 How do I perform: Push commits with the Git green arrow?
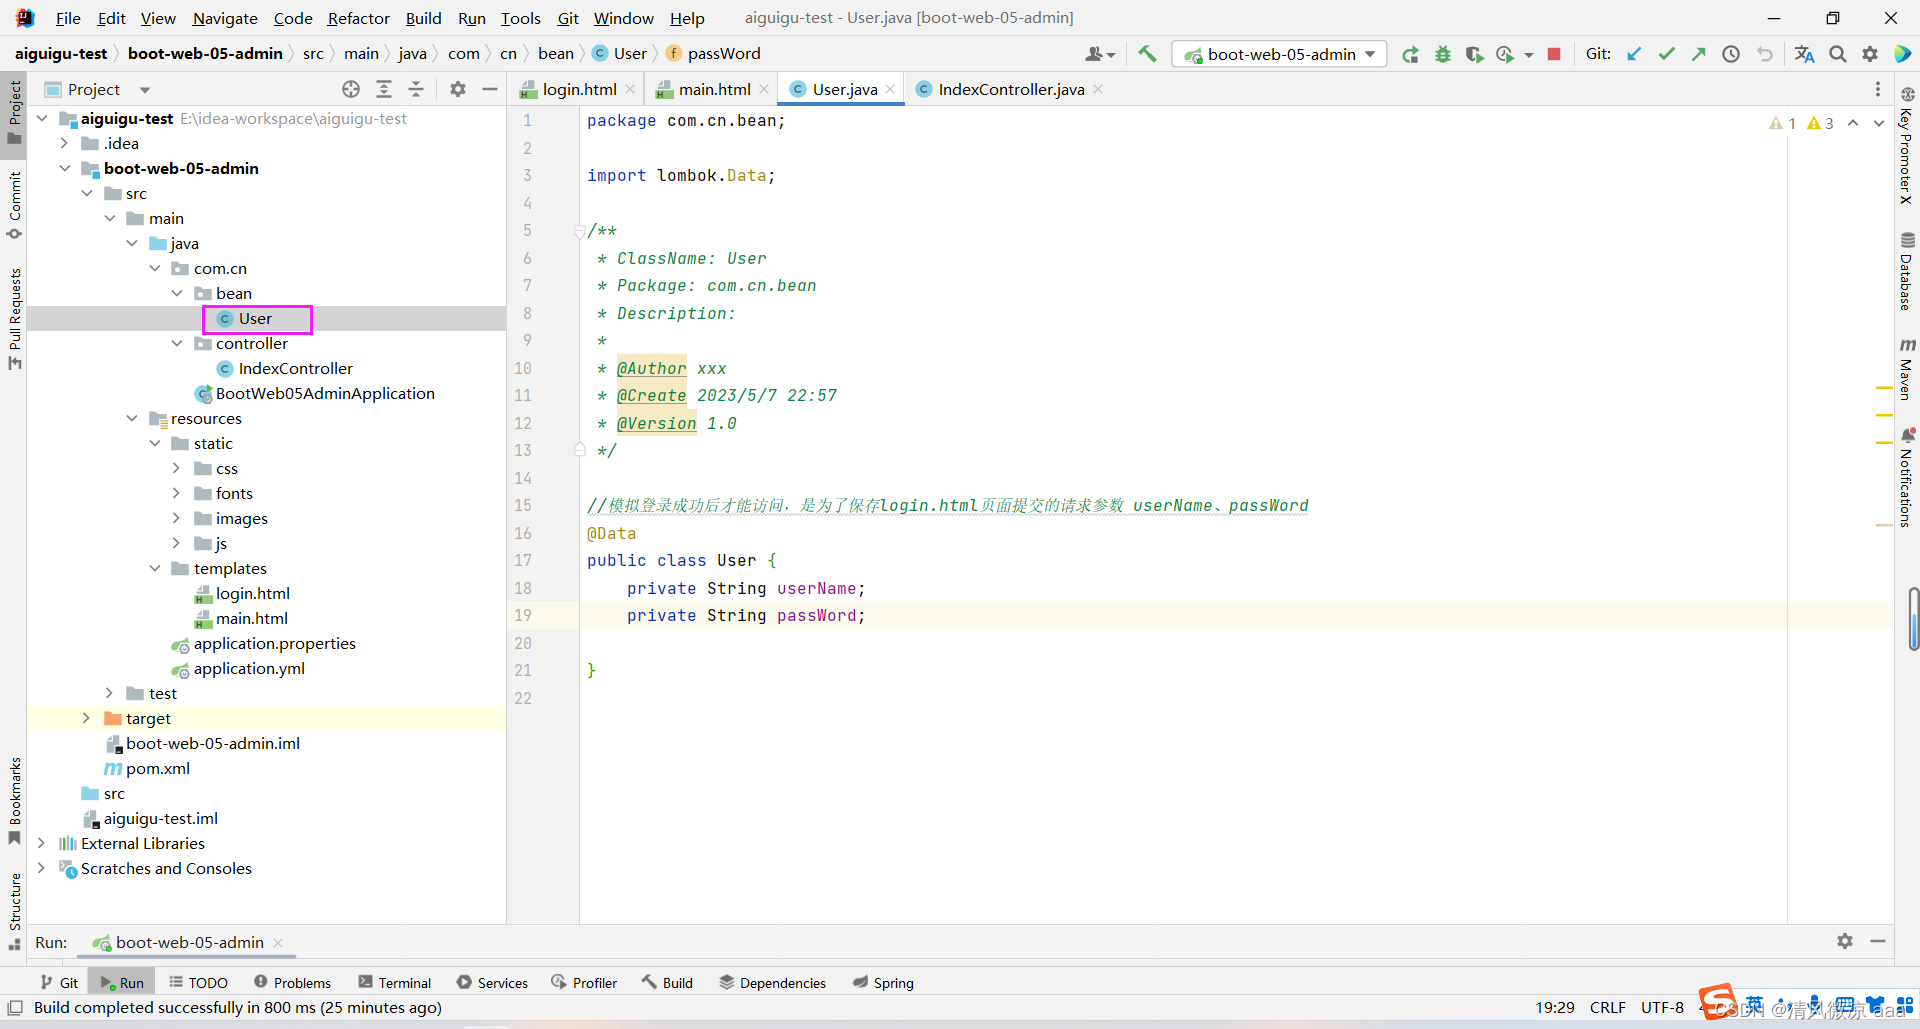[x=1698, y=54]
